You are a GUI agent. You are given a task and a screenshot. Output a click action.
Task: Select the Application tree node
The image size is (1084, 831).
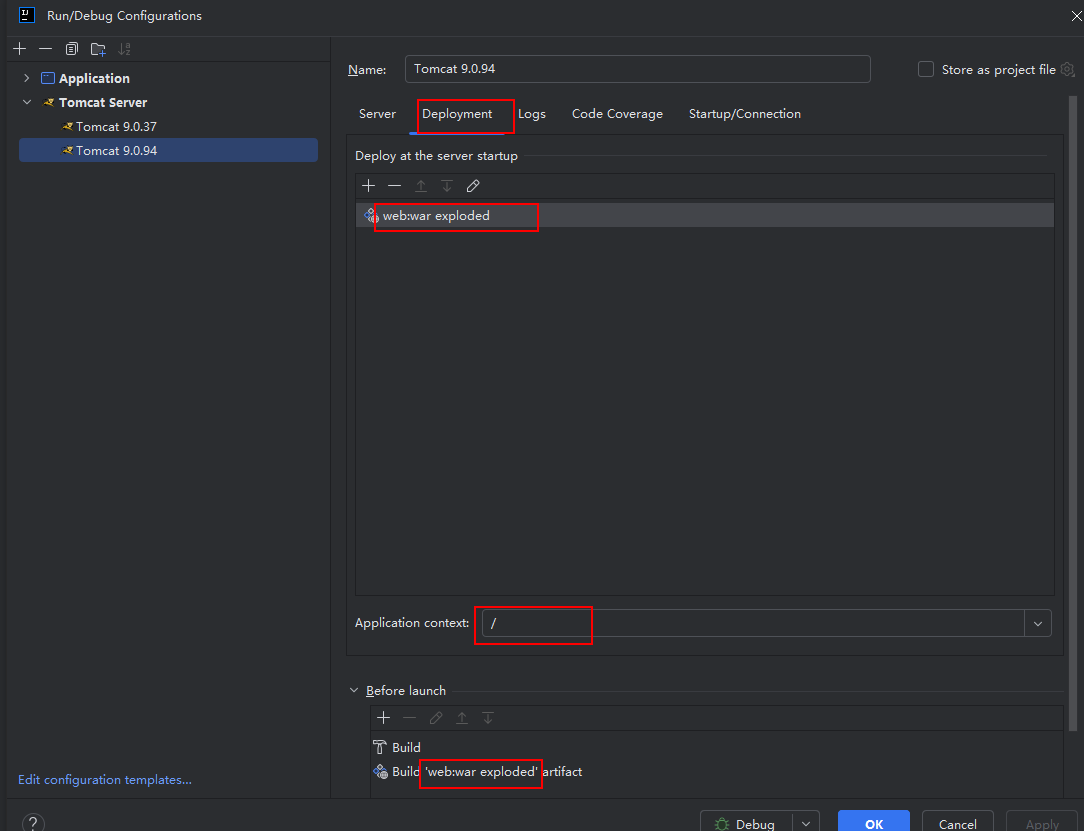tap(94, 78)
